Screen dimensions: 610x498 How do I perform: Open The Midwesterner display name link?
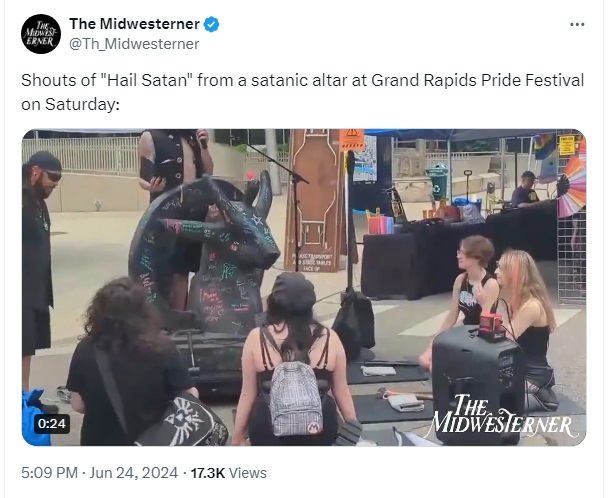[x=135, y=24]
